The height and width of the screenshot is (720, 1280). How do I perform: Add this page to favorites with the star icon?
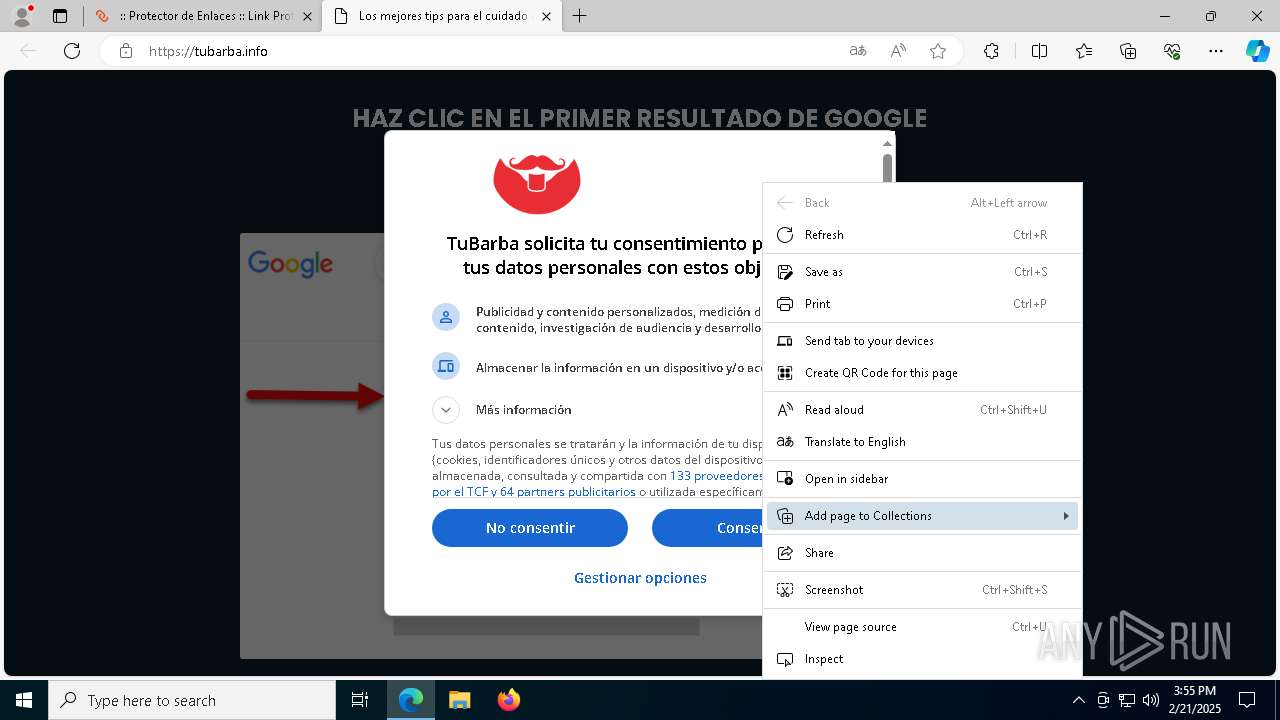[938, 51]
